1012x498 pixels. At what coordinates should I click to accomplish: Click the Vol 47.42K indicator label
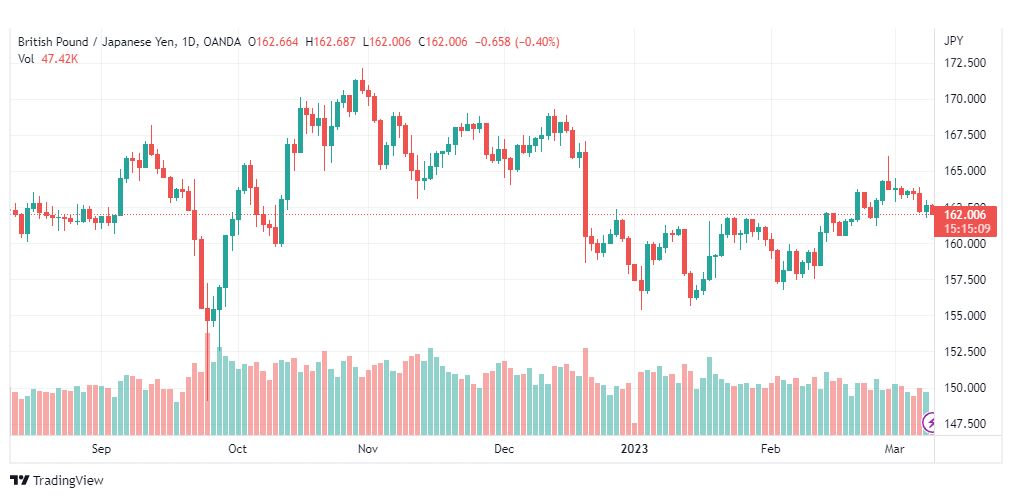tap(48, 59)
